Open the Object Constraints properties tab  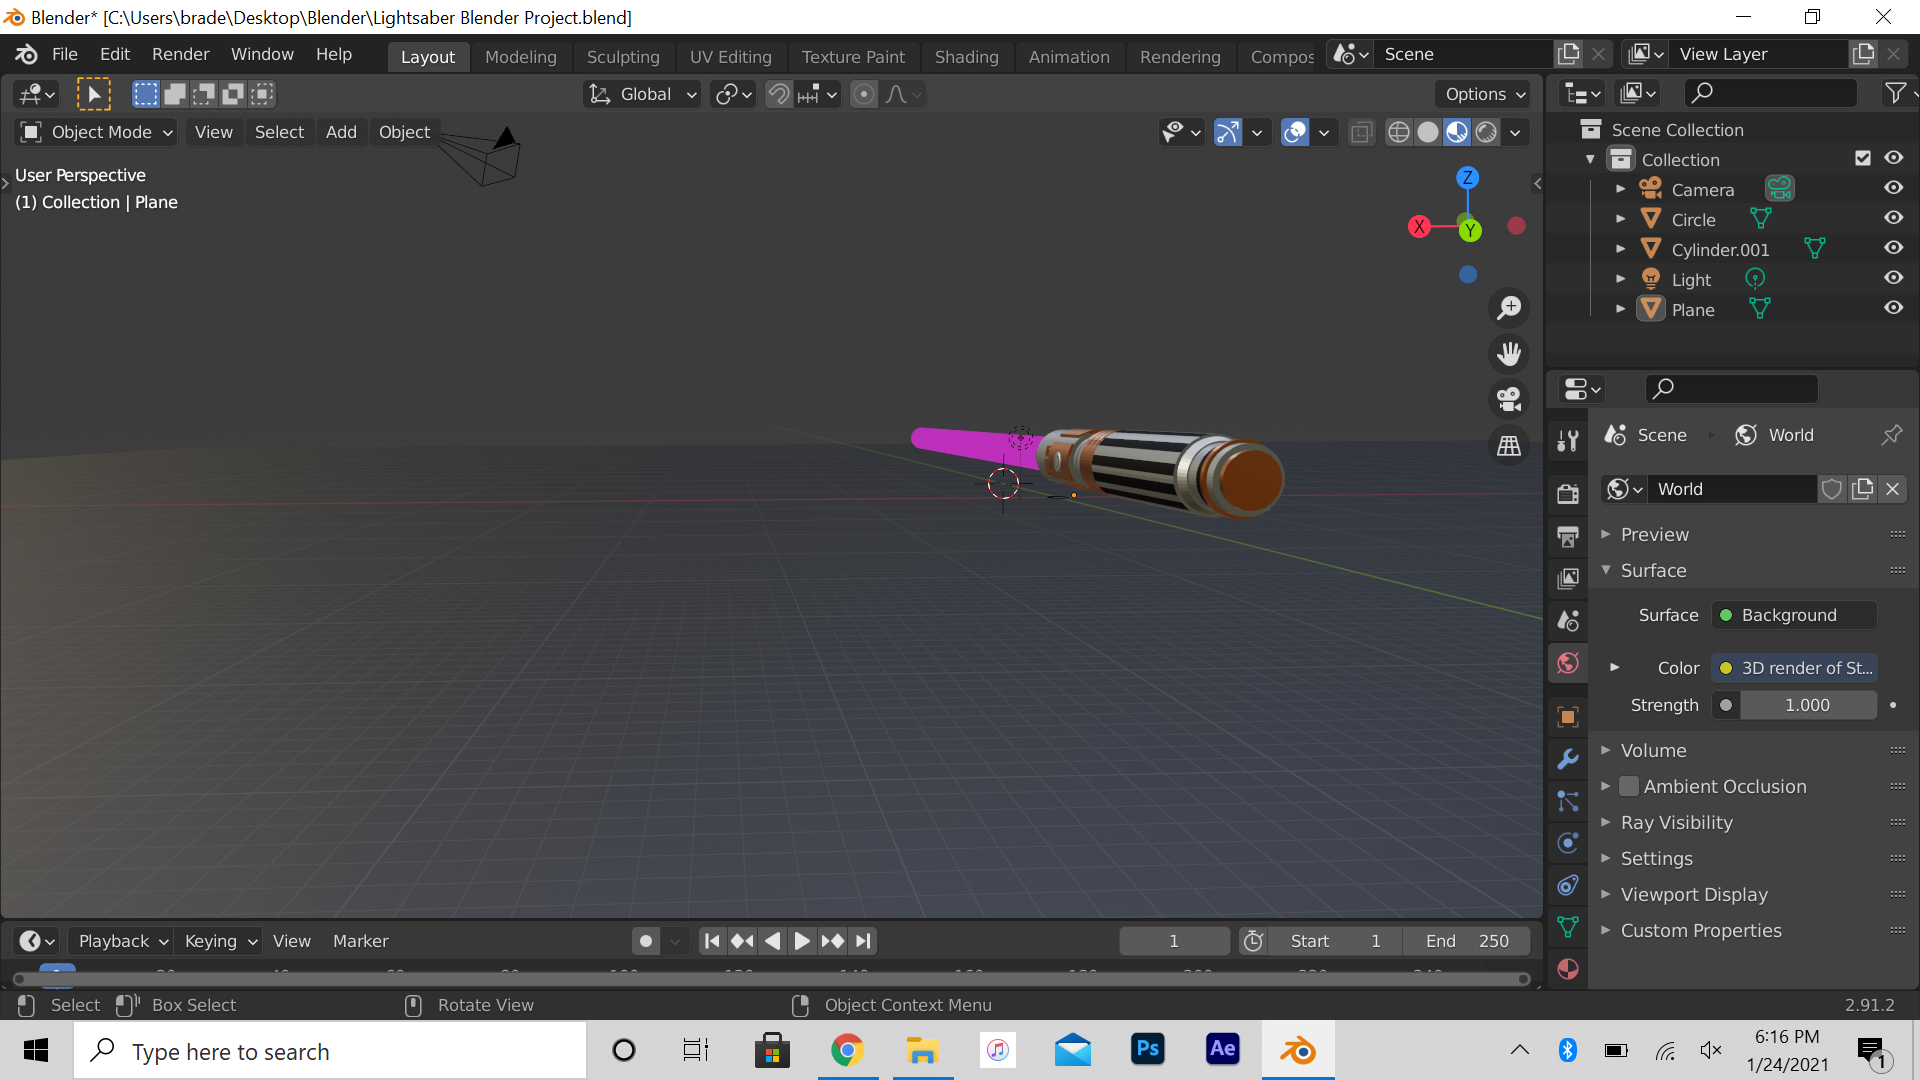(1568, 885)
